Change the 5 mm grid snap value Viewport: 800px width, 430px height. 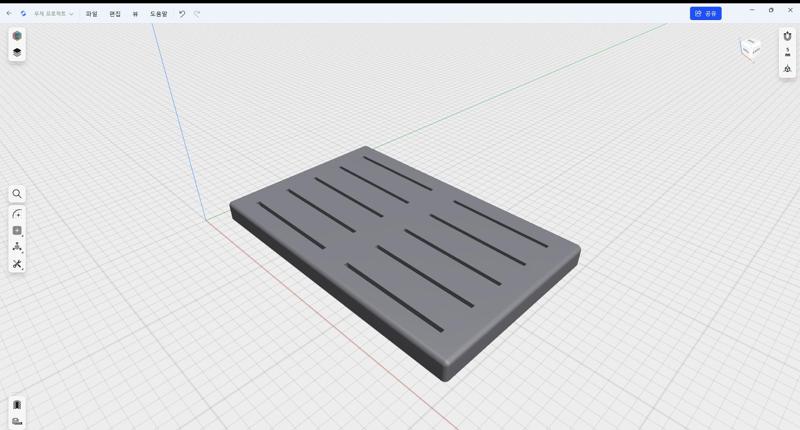787,52
